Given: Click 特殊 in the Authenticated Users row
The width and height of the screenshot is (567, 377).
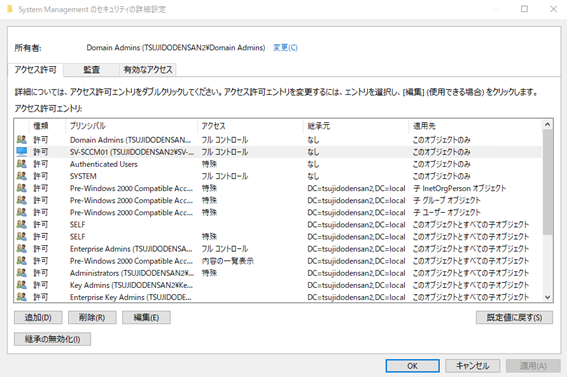Looking at the screenshot, I should 209,164.
